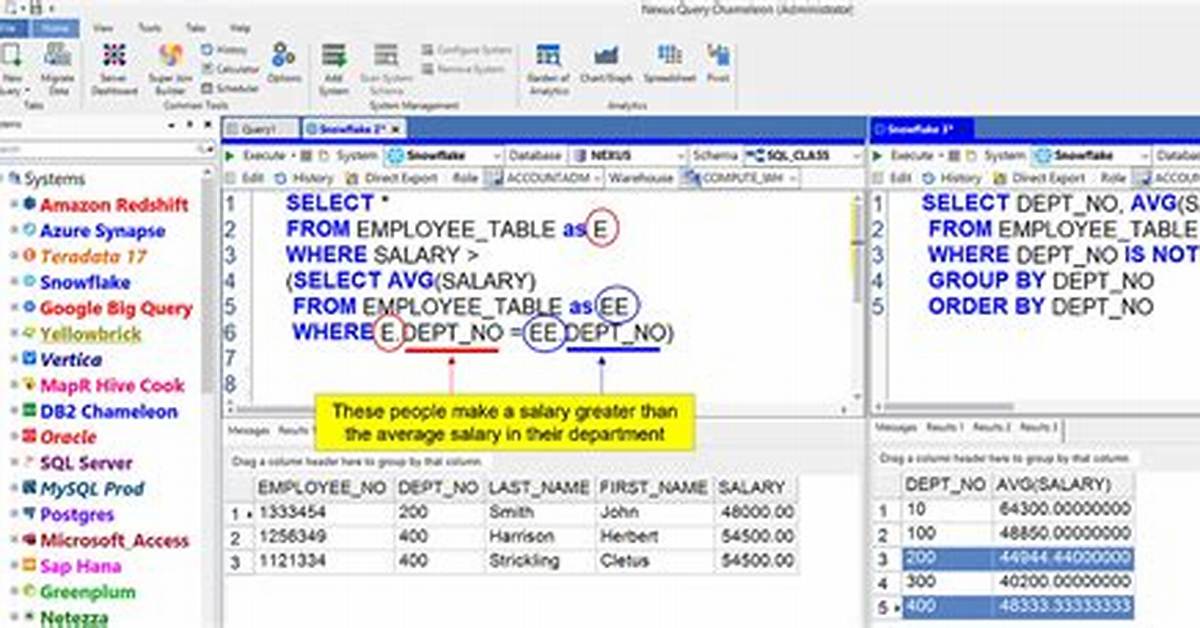Click the LAST_NAME column header
This screenshot has width=1200, height=628.
click(x=539, y=487)
